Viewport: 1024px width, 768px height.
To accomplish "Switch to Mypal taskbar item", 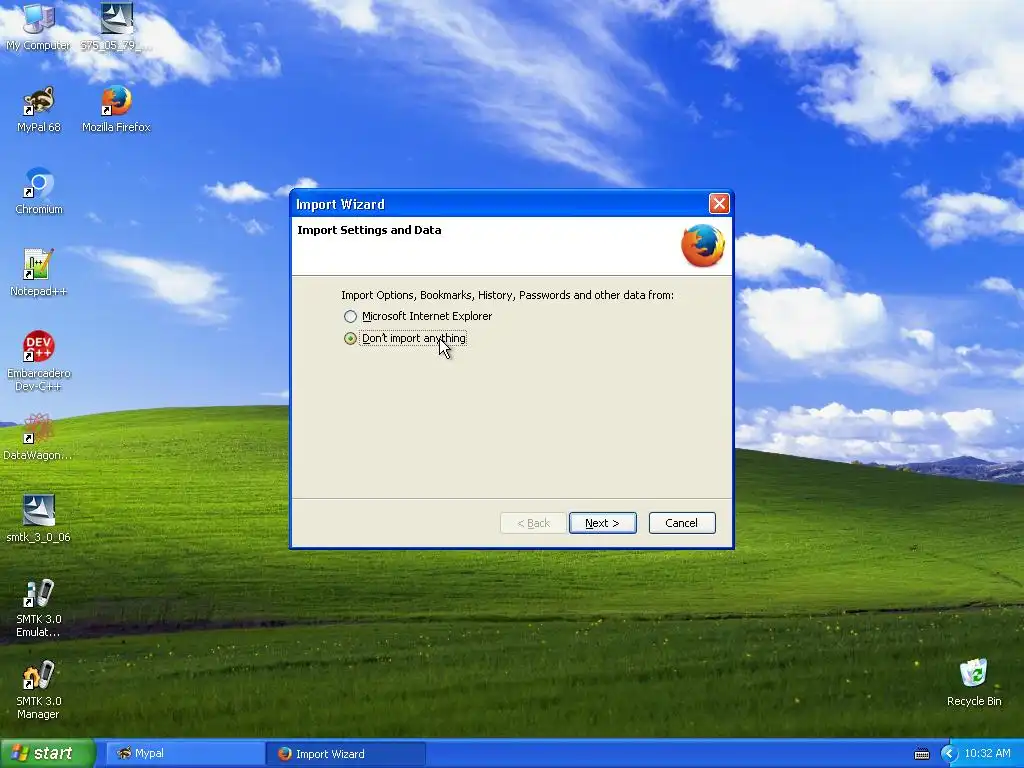I will pos(185,754).
